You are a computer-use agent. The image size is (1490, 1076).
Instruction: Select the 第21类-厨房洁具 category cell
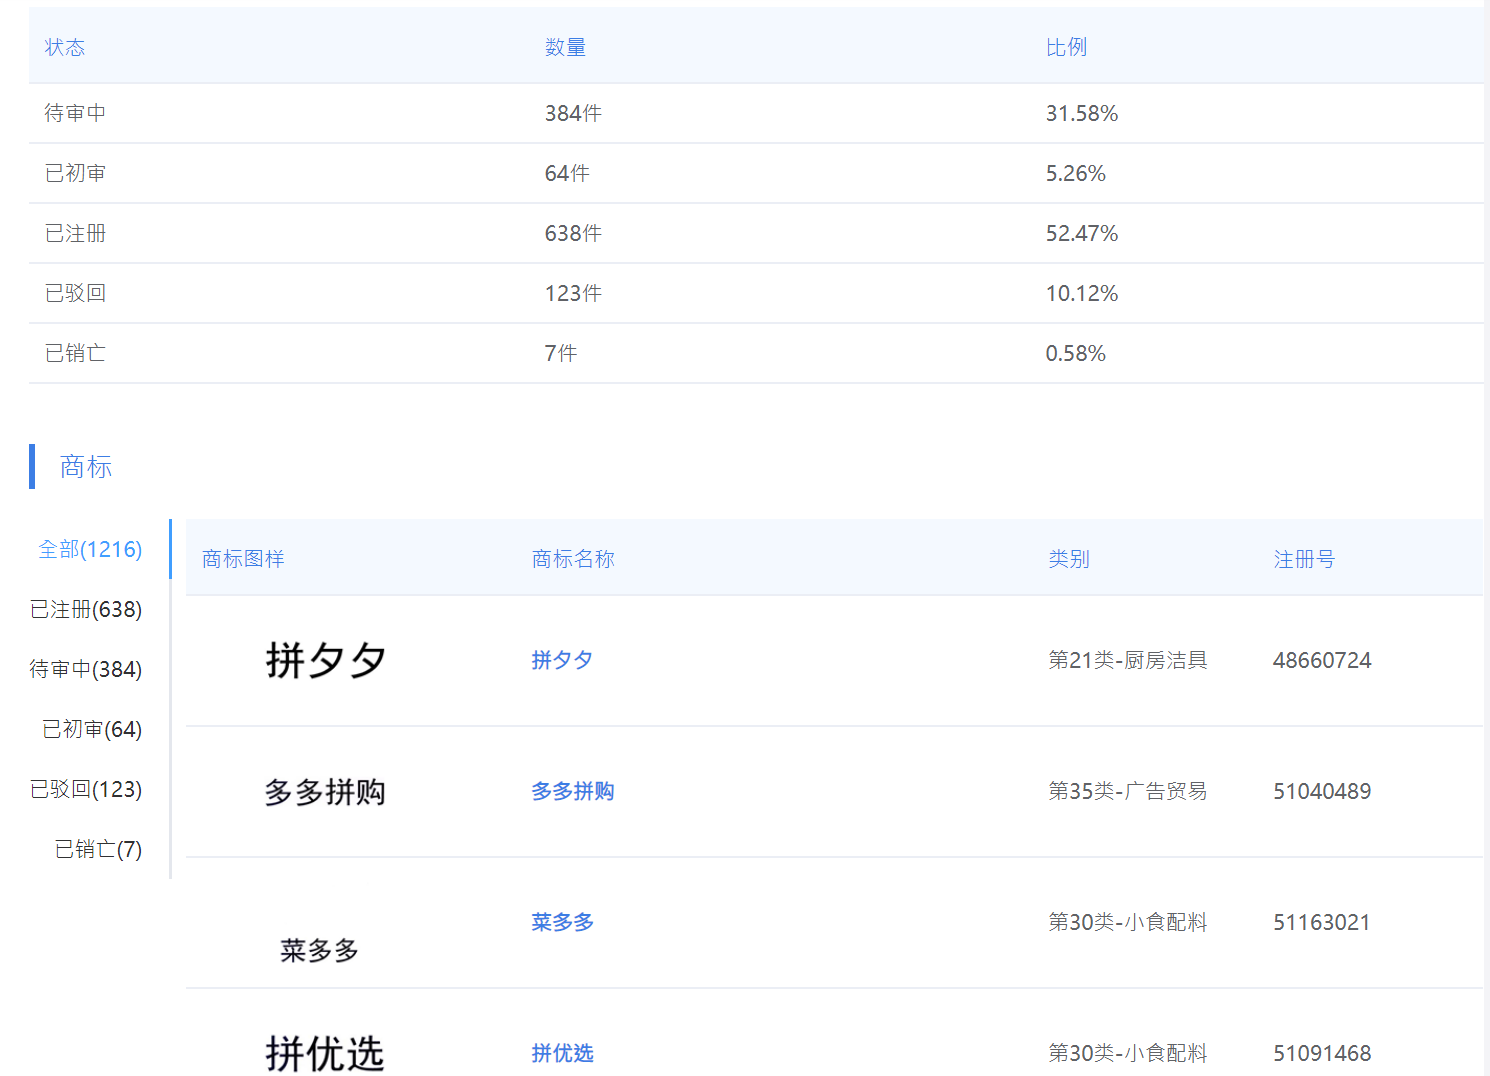pos(1128,660)
